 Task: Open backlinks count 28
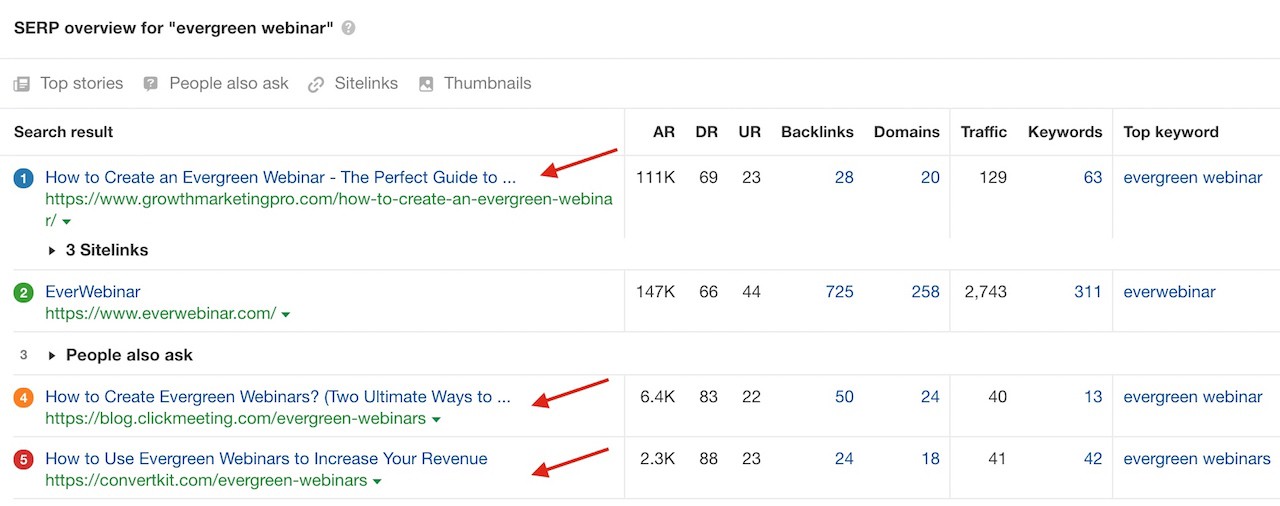click(844, 177)
